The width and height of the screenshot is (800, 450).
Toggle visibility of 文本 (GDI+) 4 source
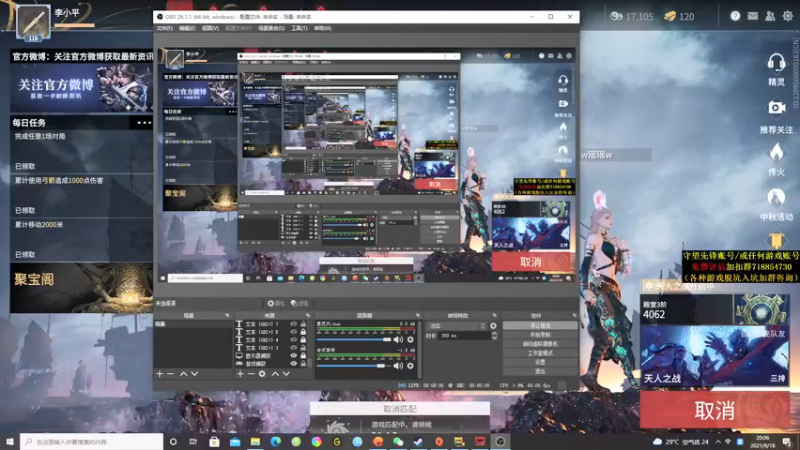click(x=293, y=340)
